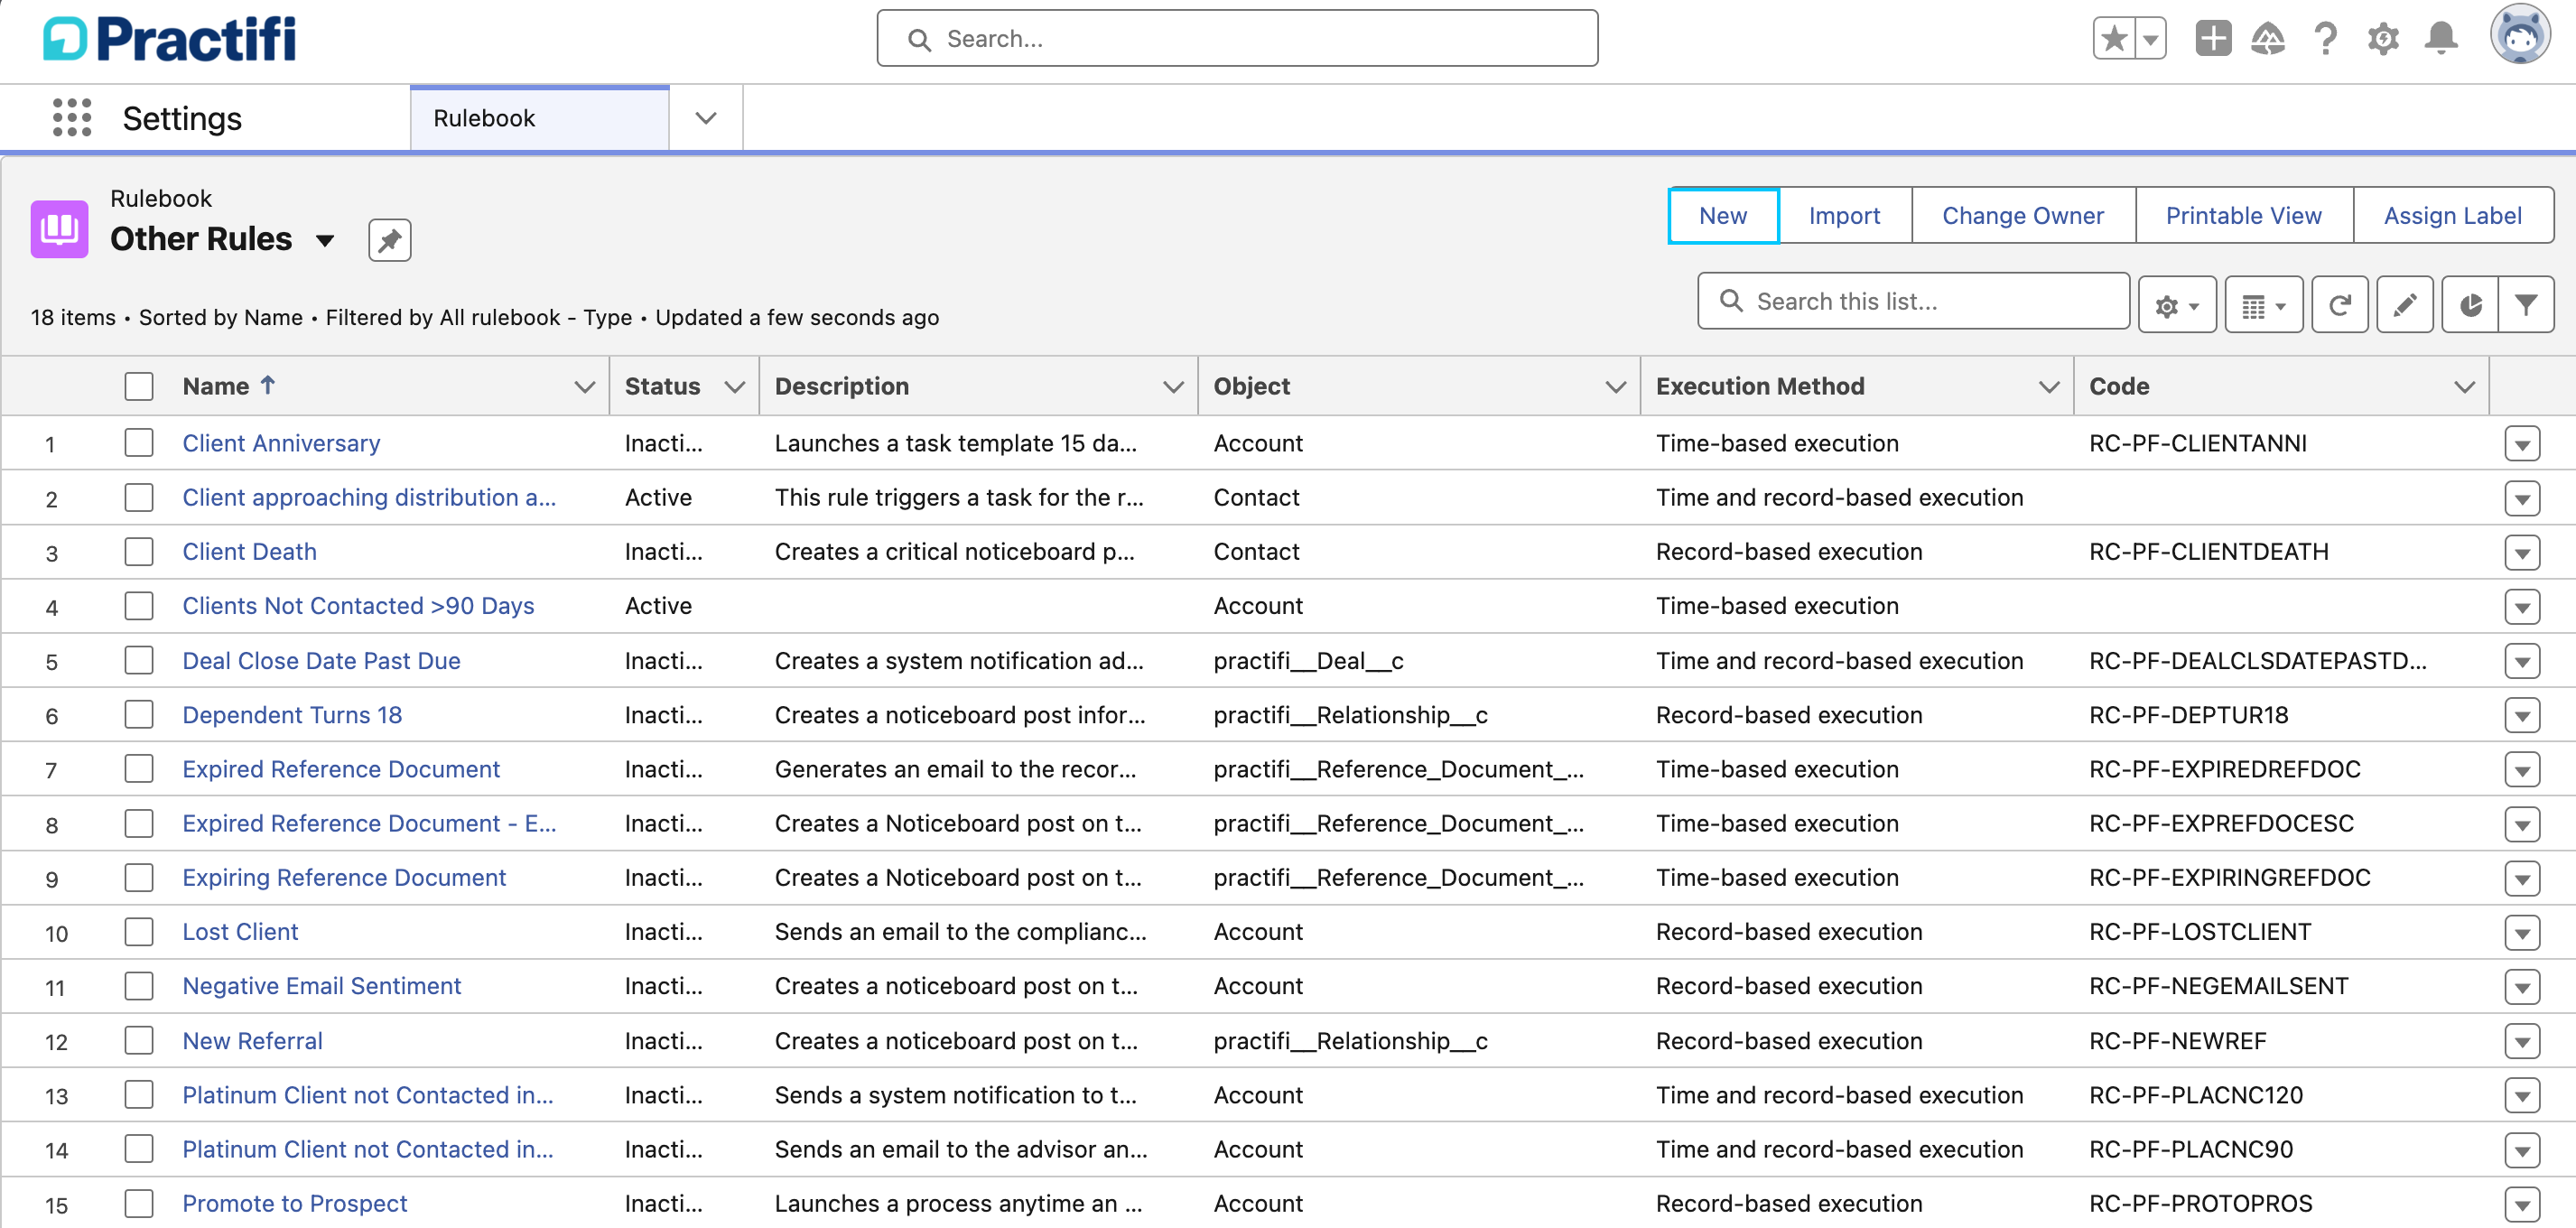Check the Clients Not Contacted >90 Days checkbox

[x=139, y=606]
